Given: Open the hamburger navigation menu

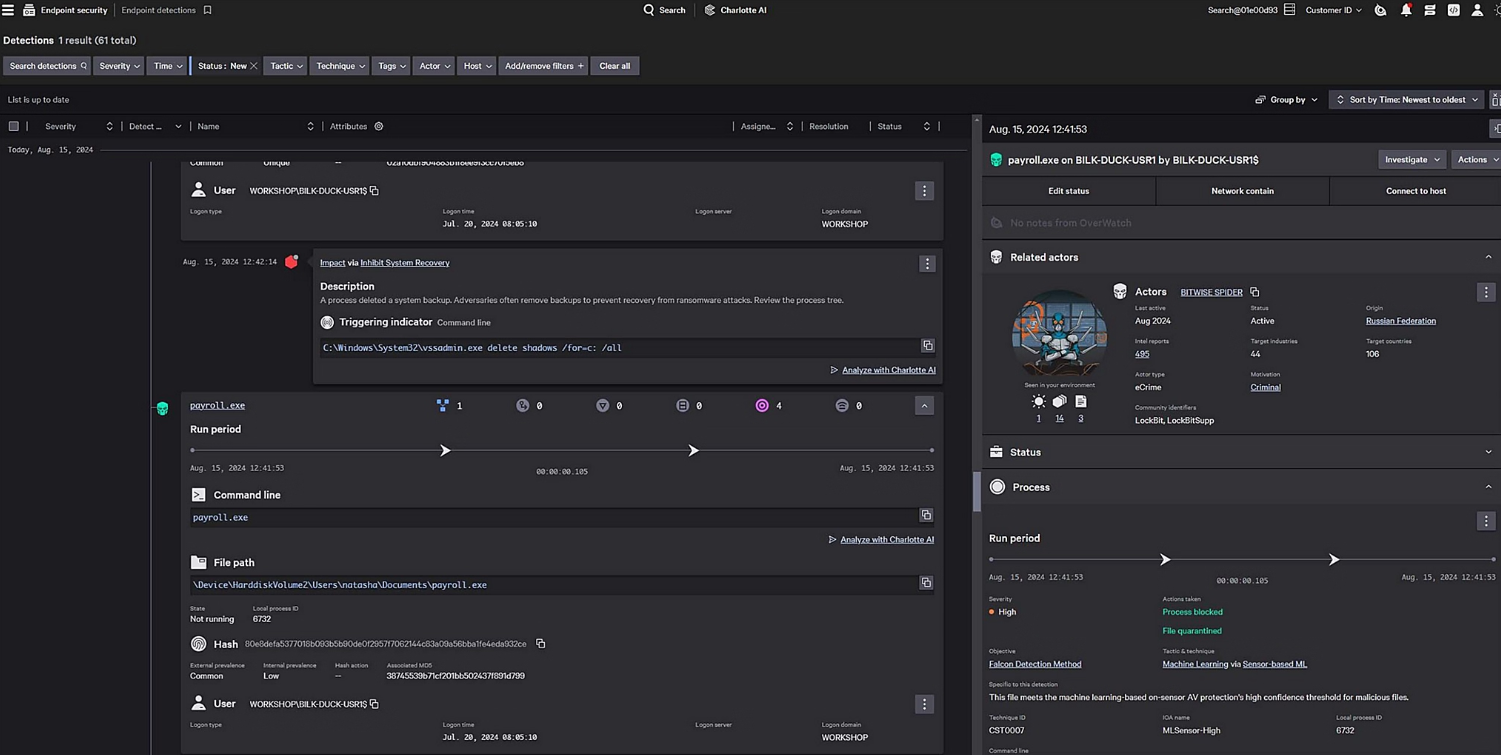Looking at the screenshot, I should click(x=8, y=10).
